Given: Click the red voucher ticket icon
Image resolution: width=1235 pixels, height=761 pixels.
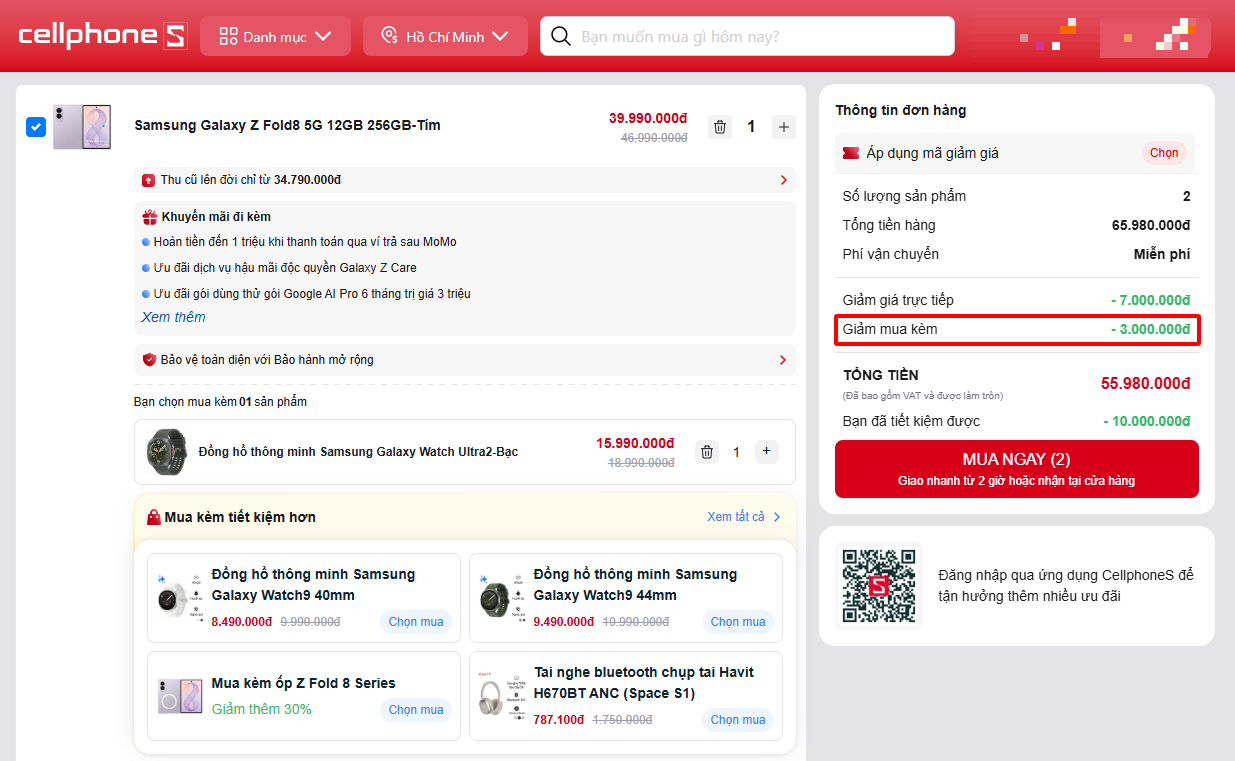Looking at the screenshot, I should pyautogui.click(x=851, y=153).
